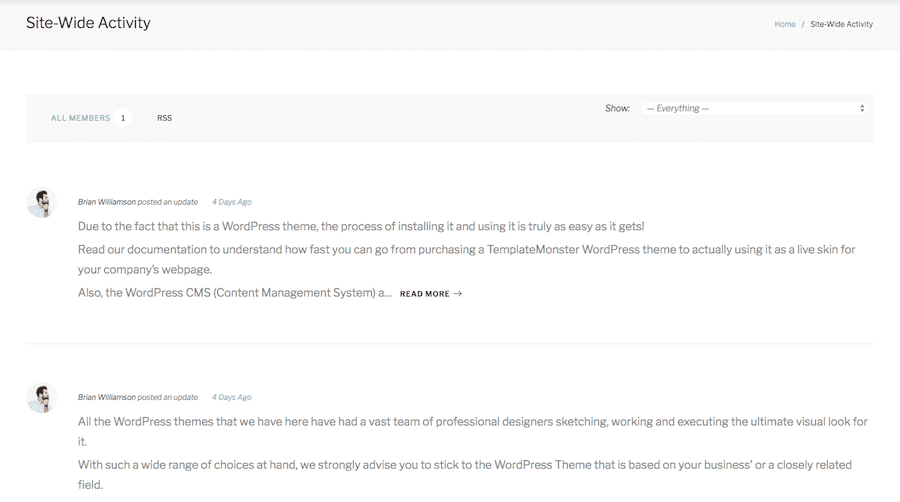Click the arrow icon beside READ MORE
The height and width of the screenshot is (502, 900).
[458, 294]
